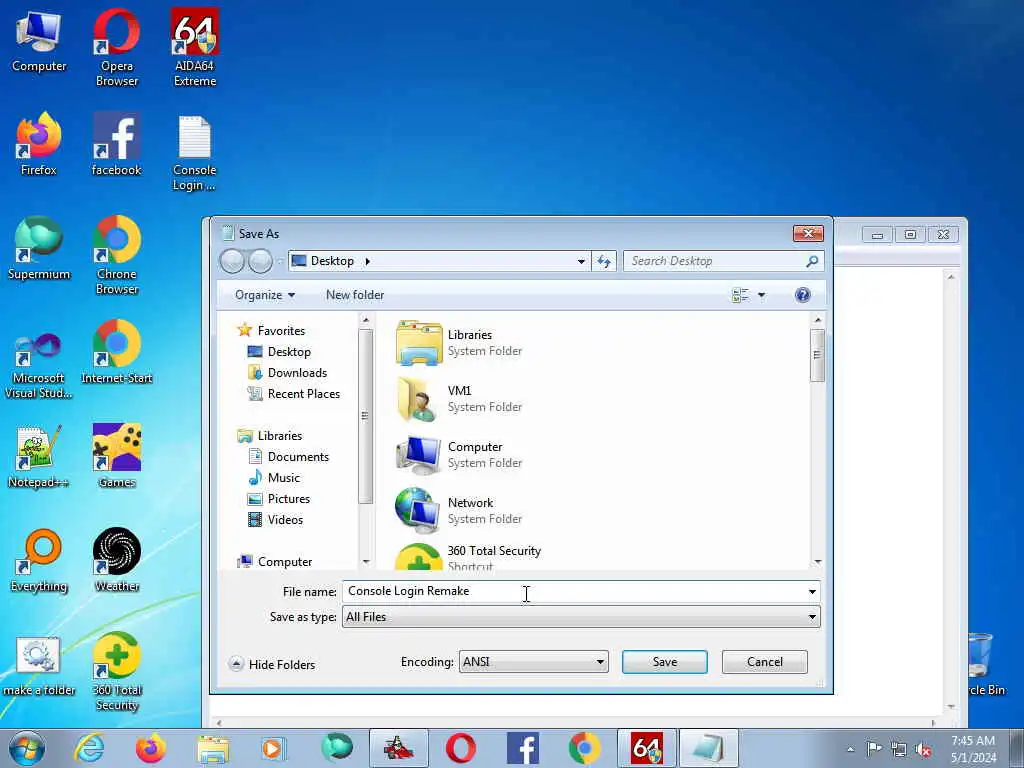Select the facebook desktop shortcut
Image resolution: width=1024 pixels, height=768 pixels.
click(x=116, y=145)
